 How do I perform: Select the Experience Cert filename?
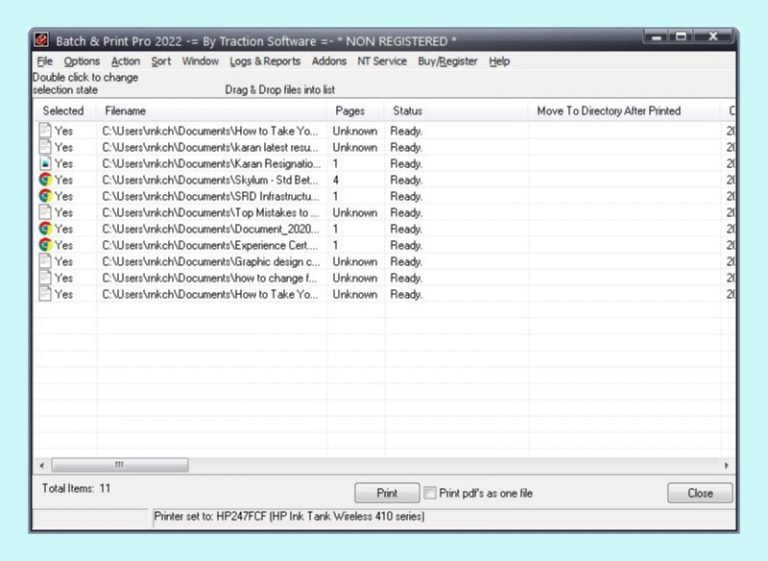(x=210, y=245)
